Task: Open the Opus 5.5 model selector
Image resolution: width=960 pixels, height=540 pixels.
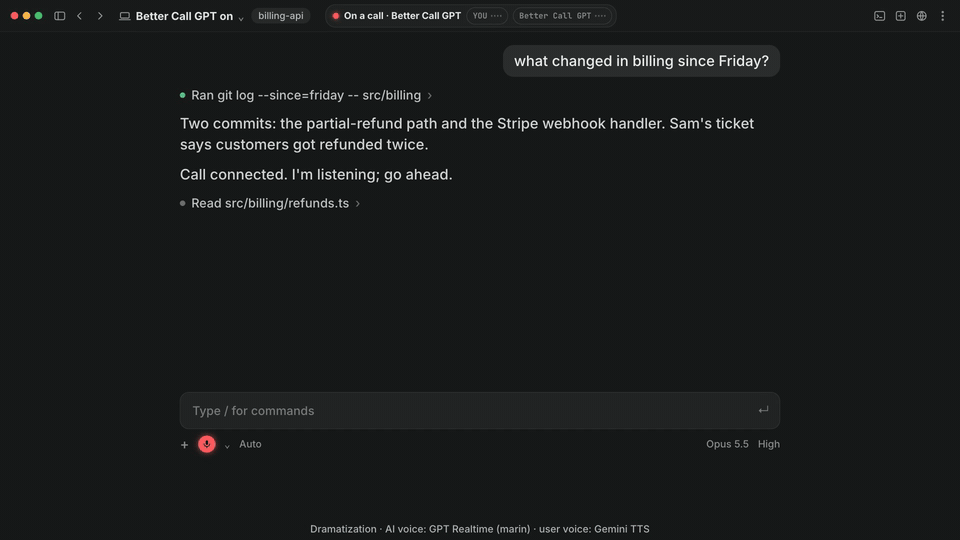Action: (x=727, y=444)
